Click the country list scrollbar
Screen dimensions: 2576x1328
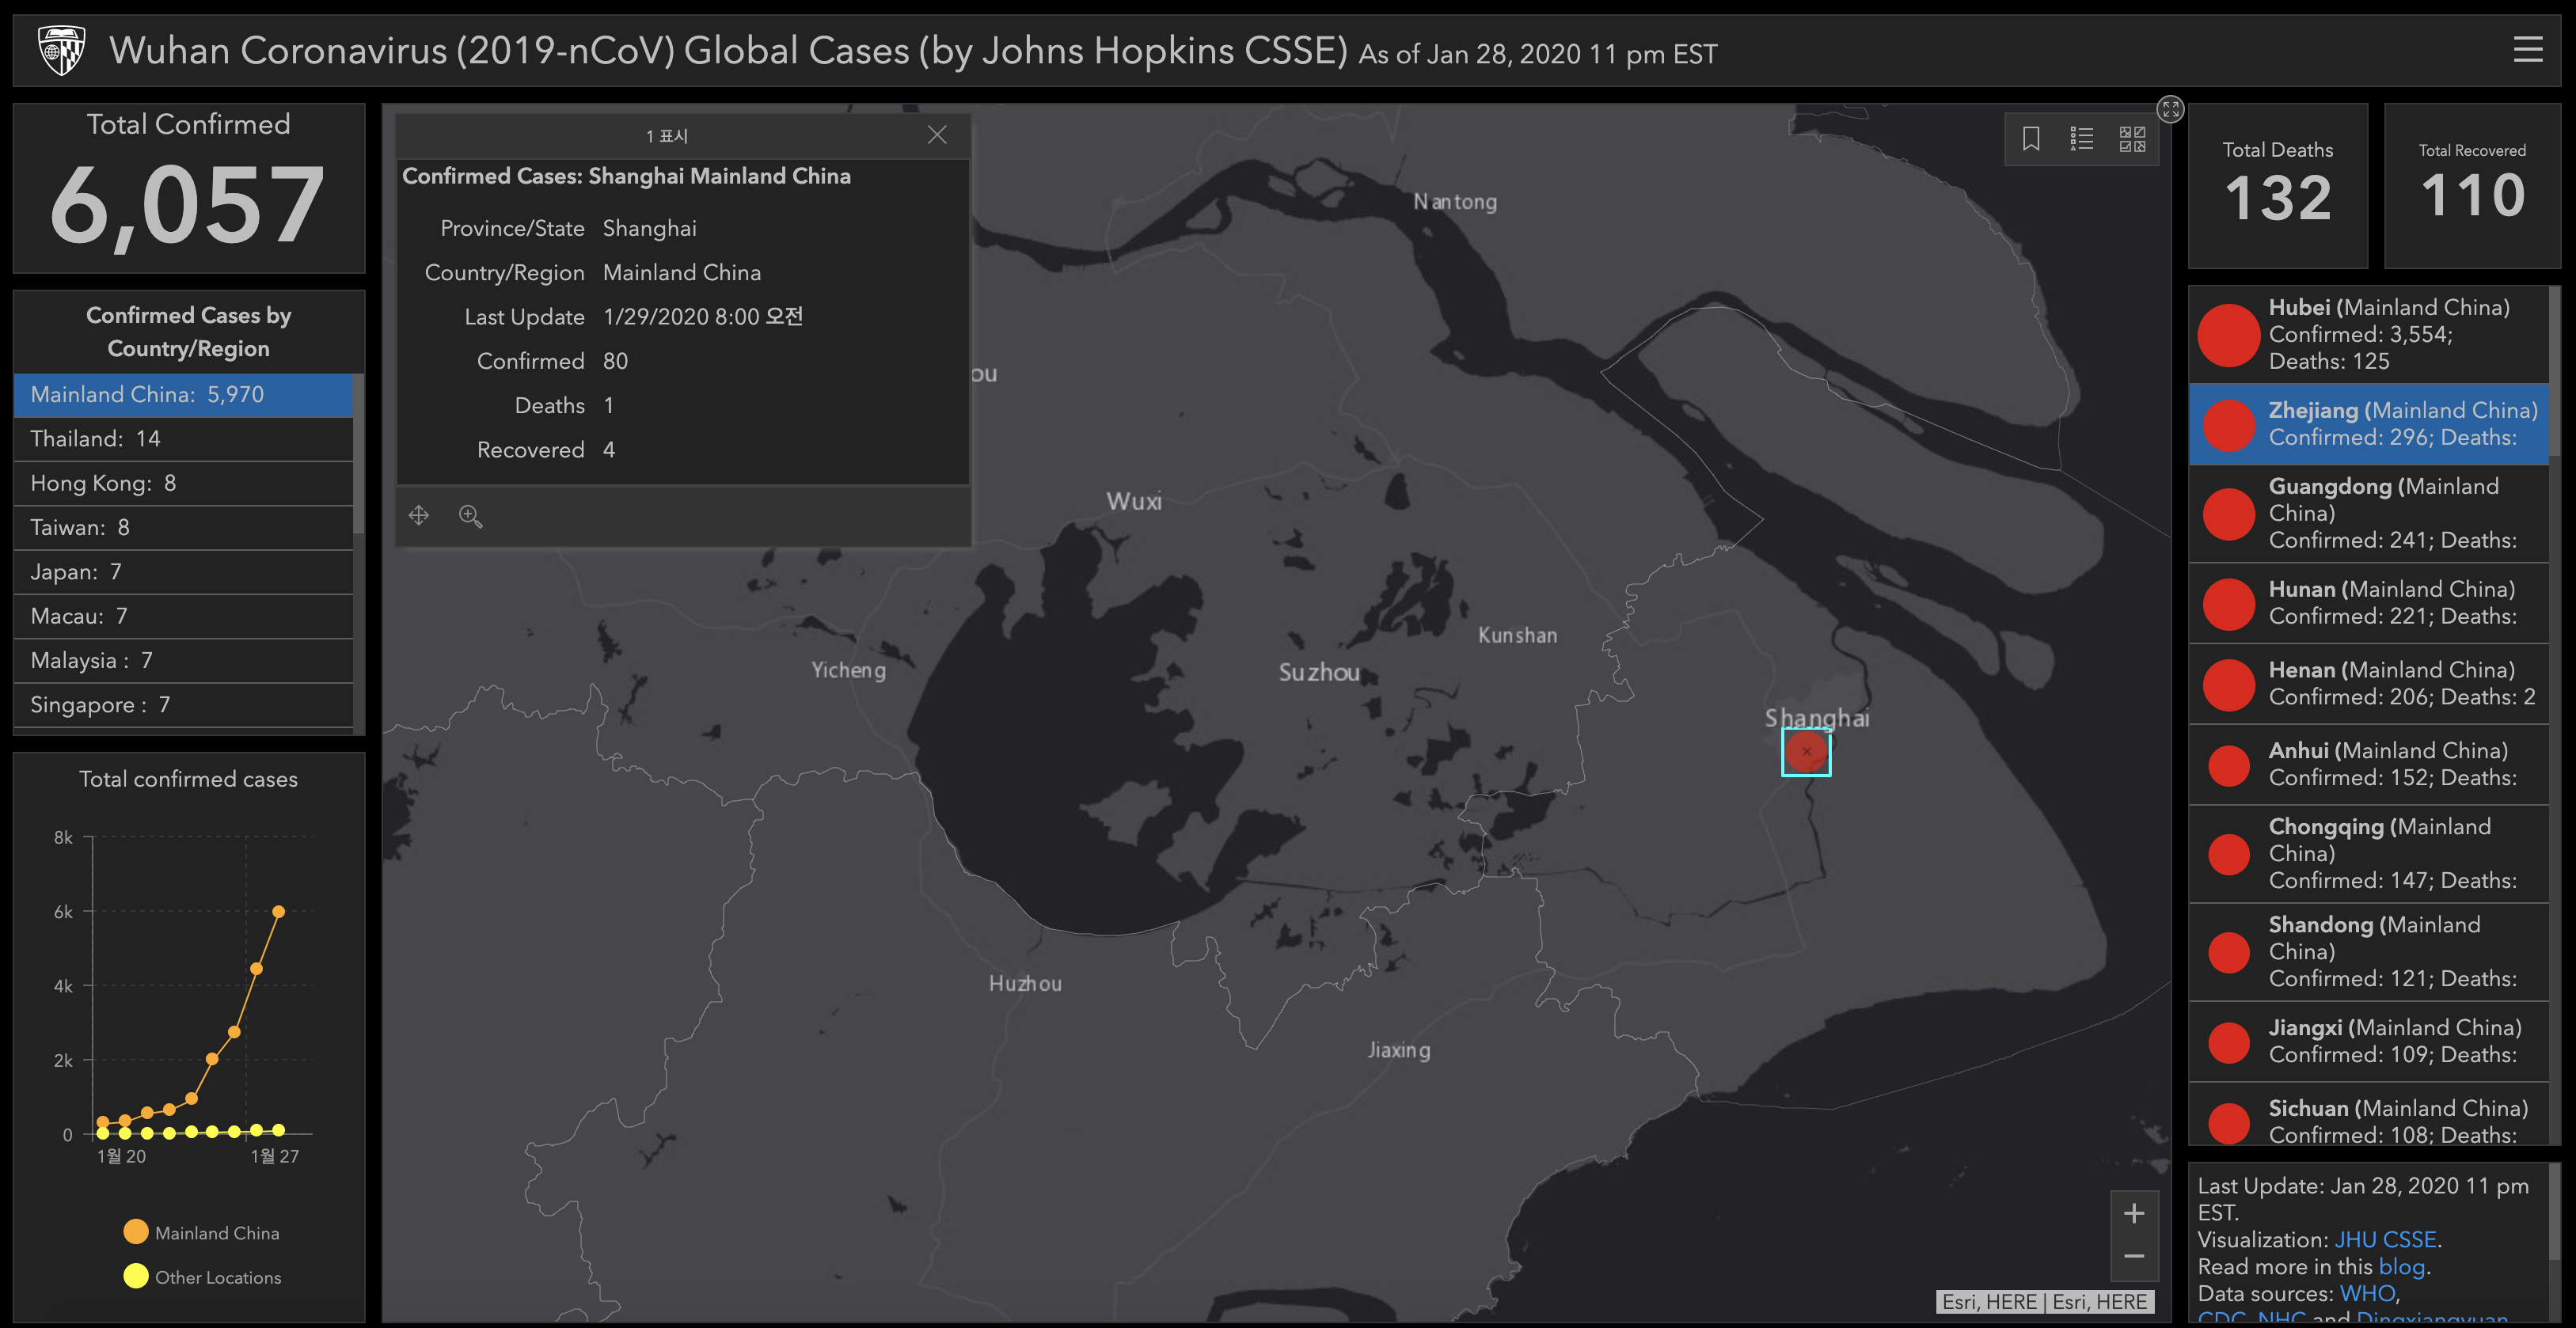[x=359, y=455]
